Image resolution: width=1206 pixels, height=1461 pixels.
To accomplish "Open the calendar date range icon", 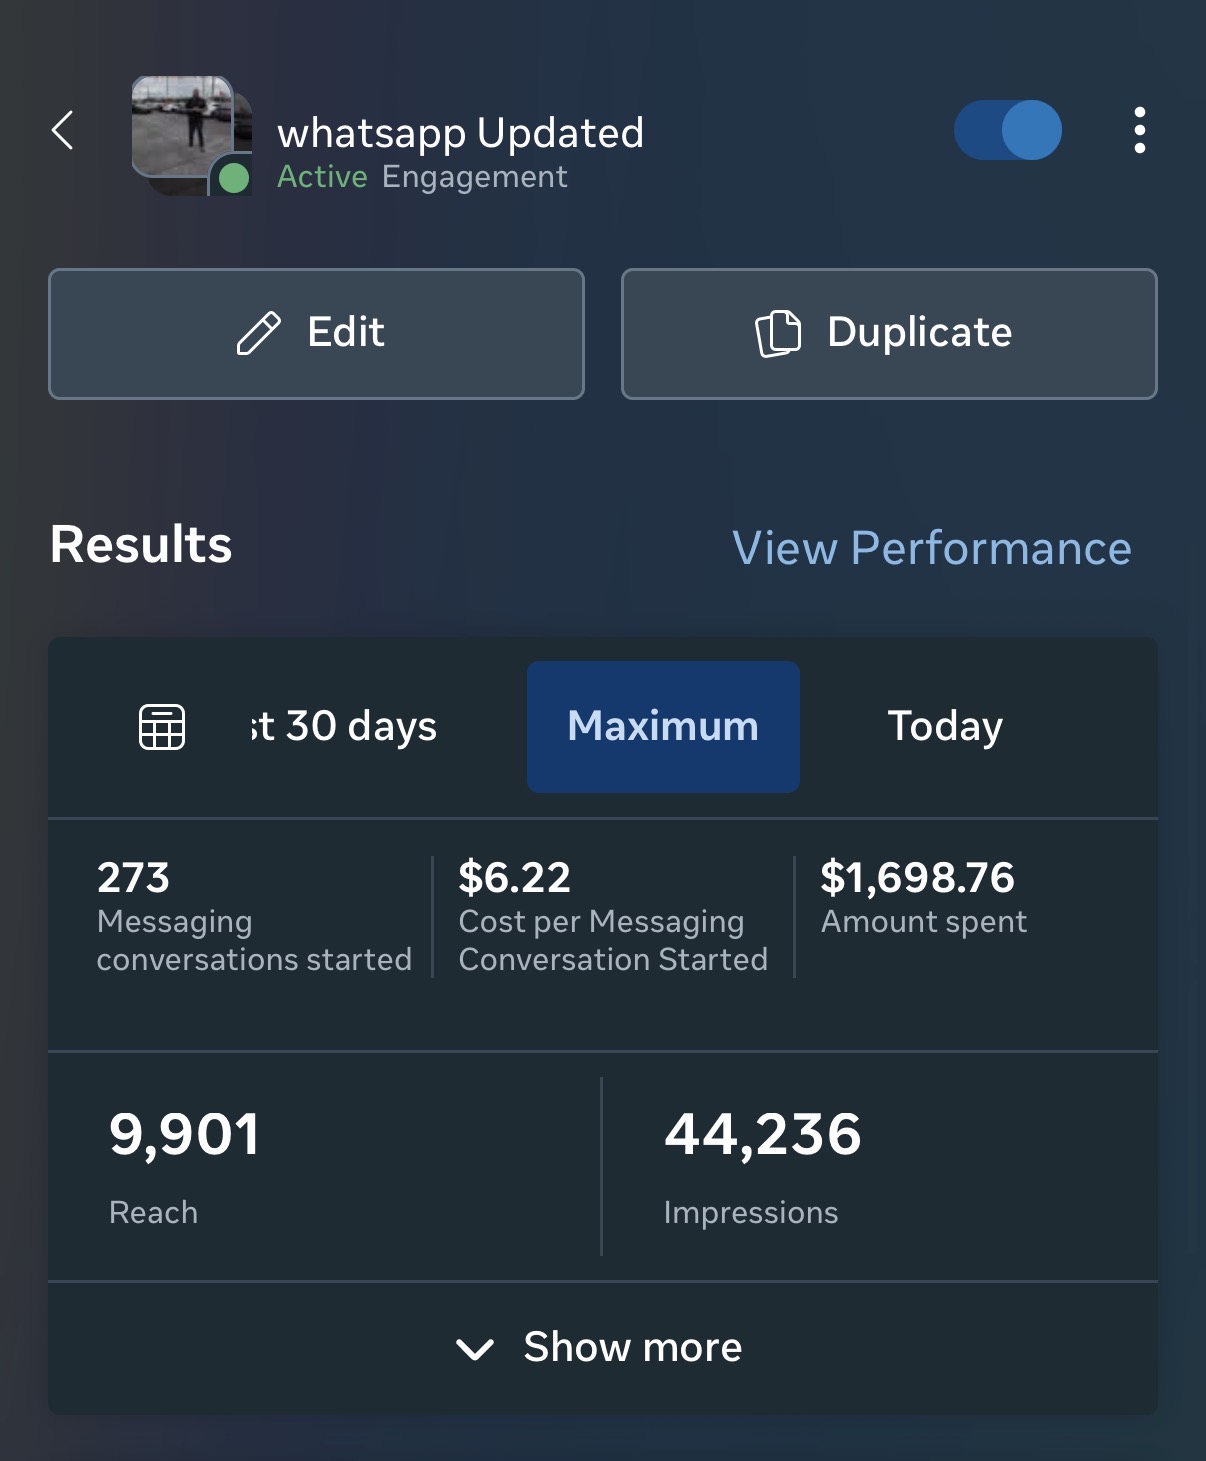I will coord(162,726).
